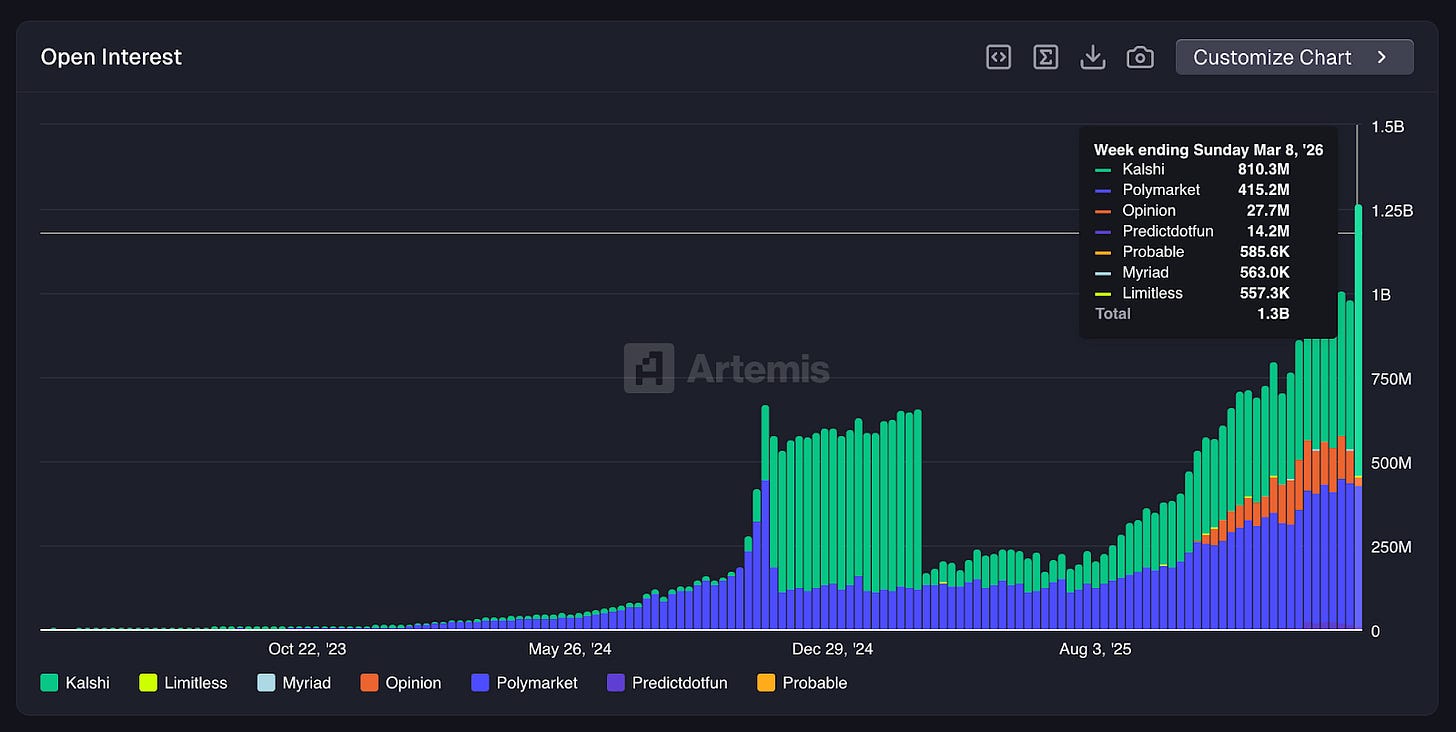
Task: Expand the Customize Chart chevron arrow
Action: pyautogui.click(x=1382, y=58)
